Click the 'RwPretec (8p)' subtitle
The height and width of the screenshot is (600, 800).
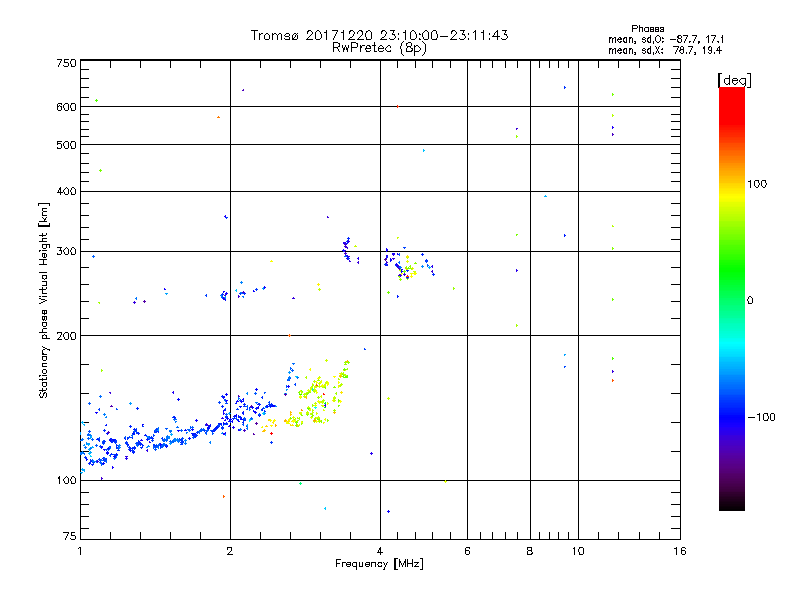pyautogui.click(x=379, y=48)
